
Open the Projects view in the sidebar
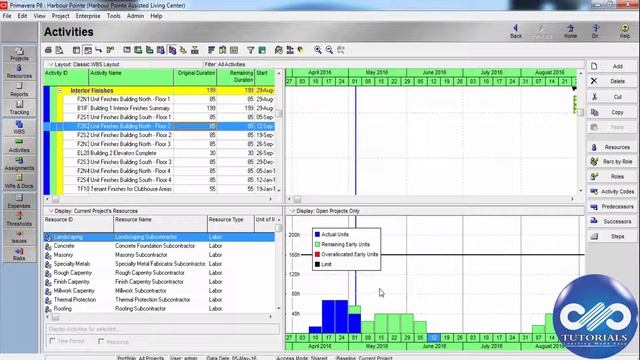pyautogui.click(x=19, y=54)
